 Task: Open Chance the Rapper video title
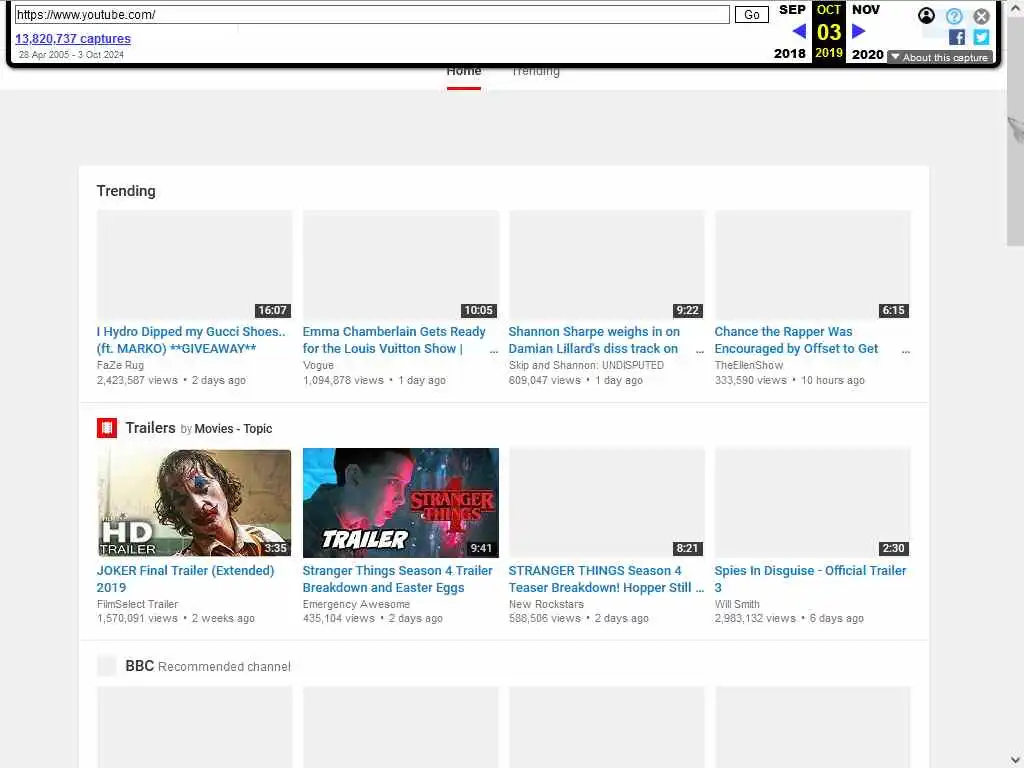796,340
